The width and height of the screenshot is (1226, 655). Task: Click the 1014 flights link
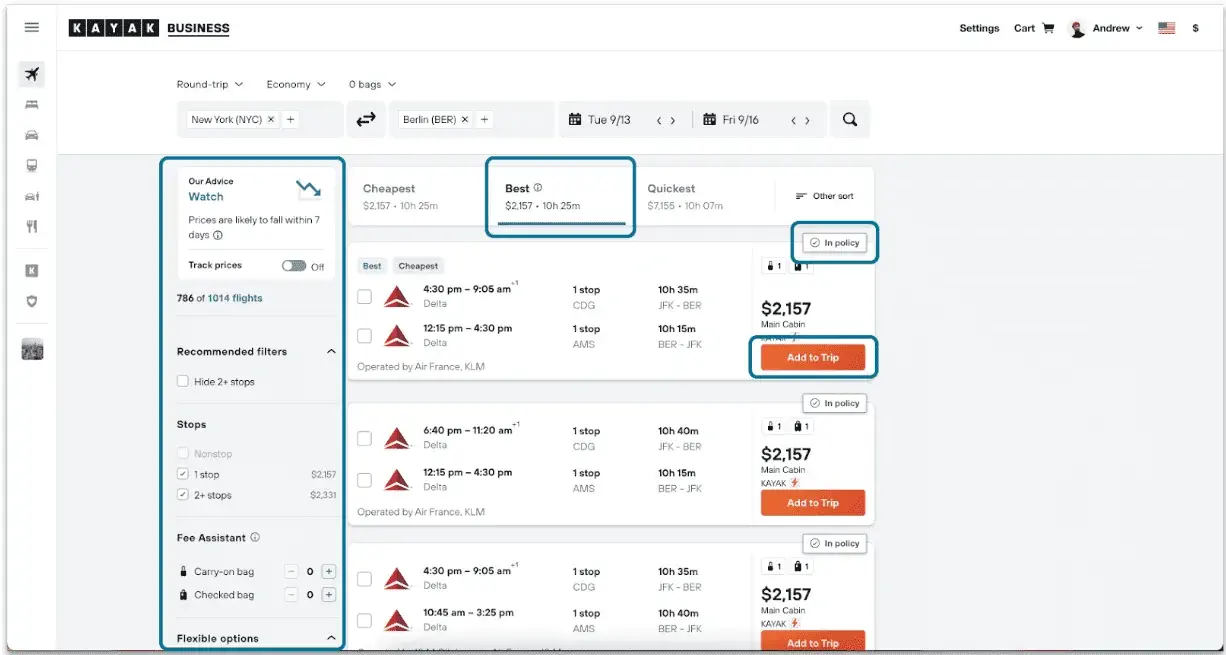point(235,298)
